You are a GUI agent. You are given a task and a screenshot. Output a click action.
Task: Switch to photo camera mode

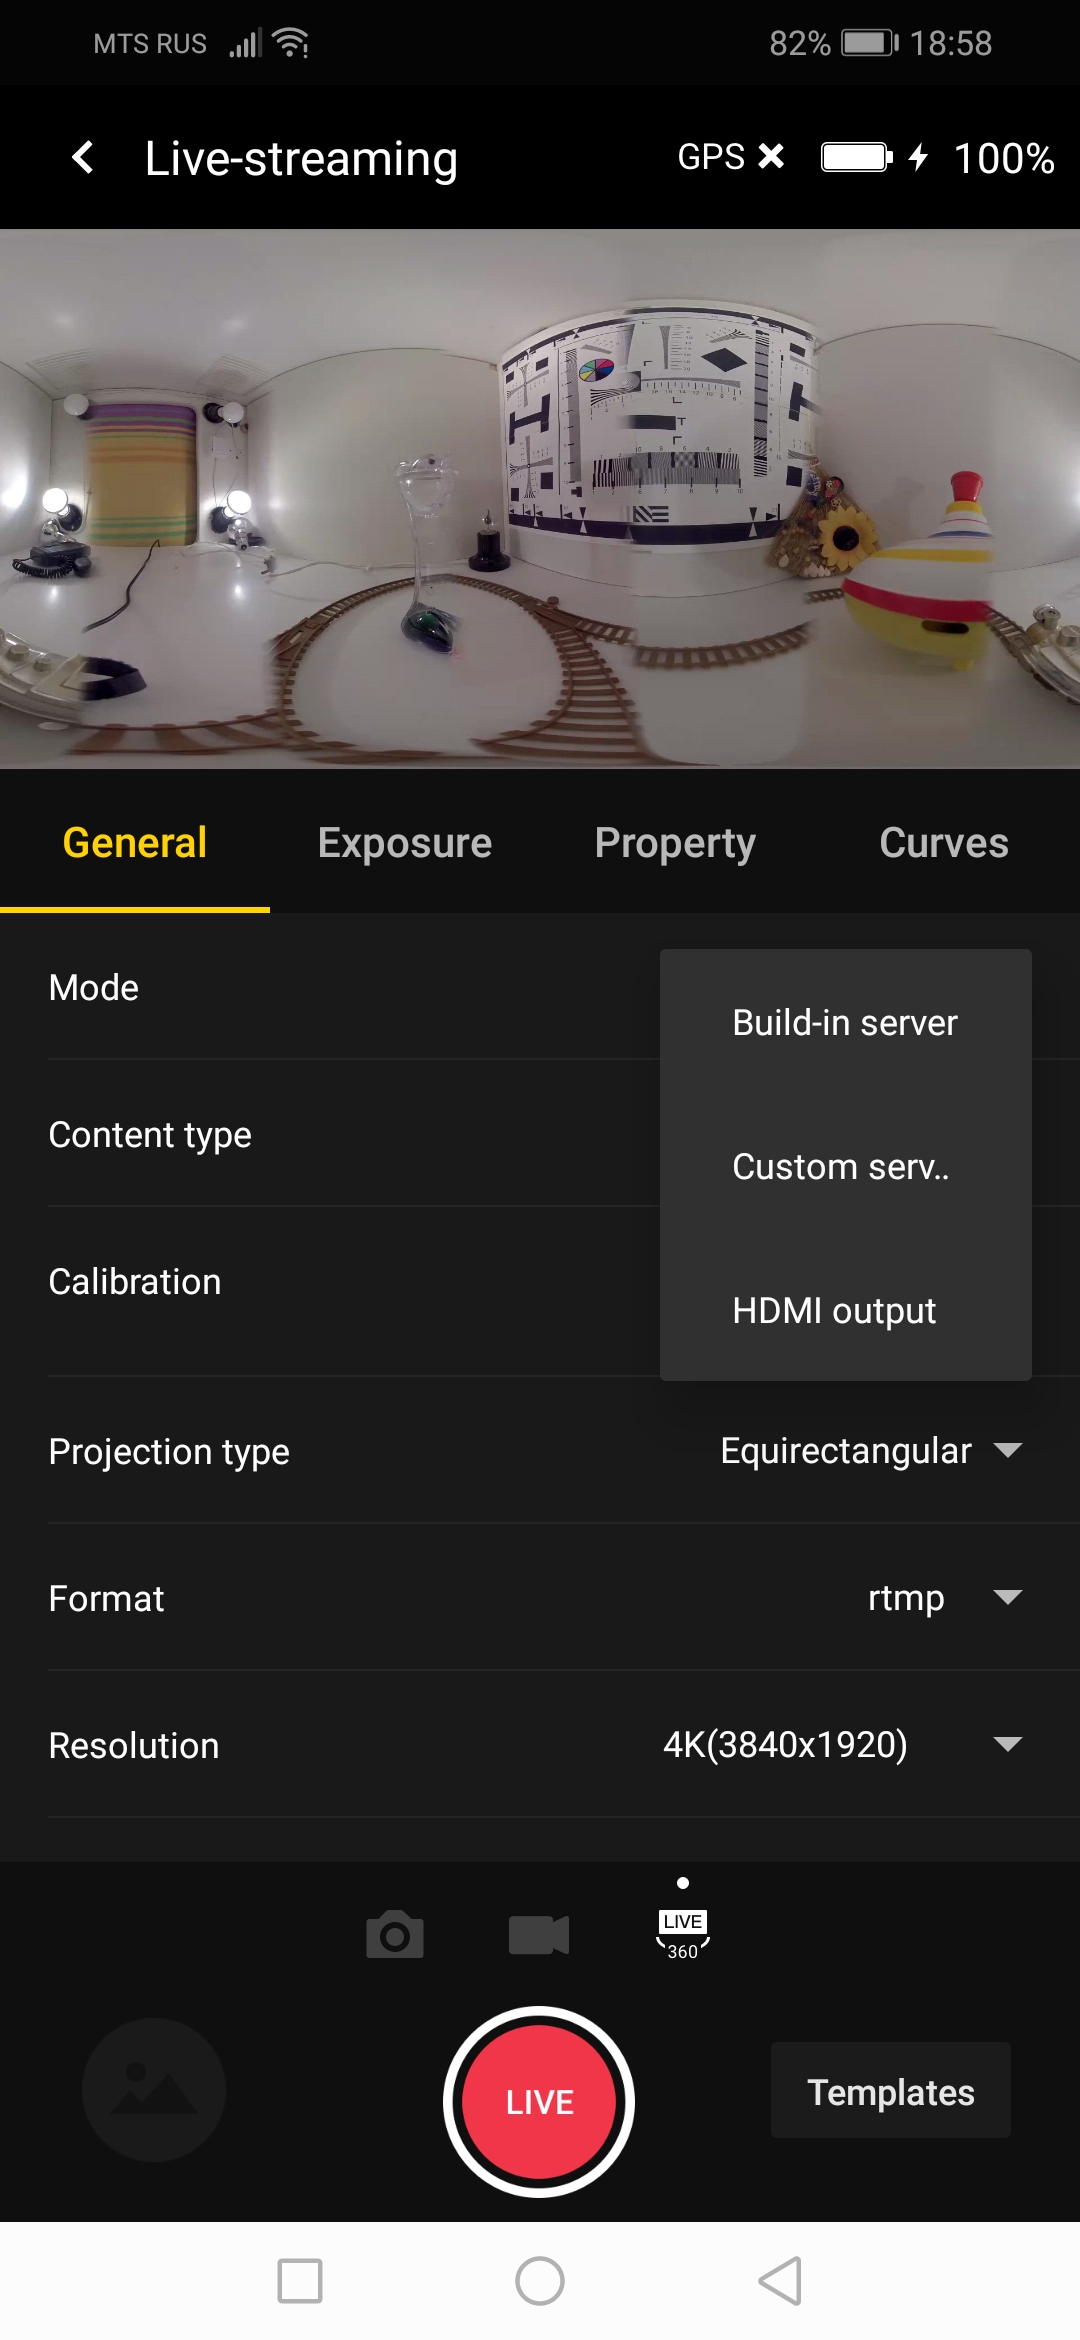(395, 1935)
